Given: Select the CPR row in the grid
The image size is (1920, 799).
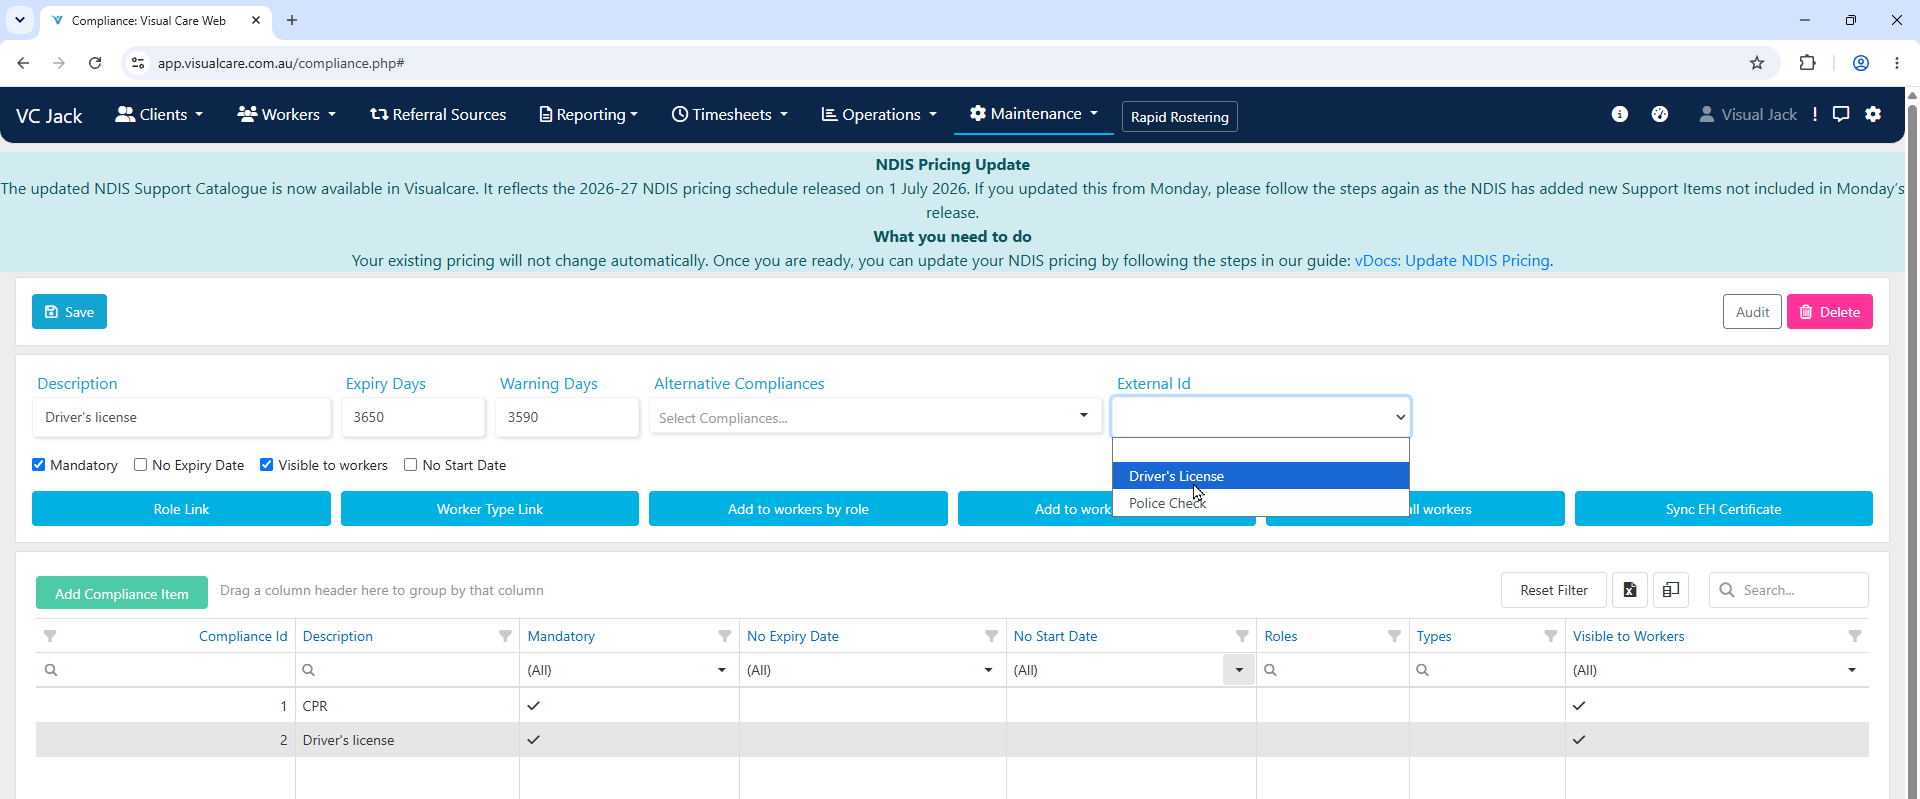Looking at the screenshot, I should 952,706.
